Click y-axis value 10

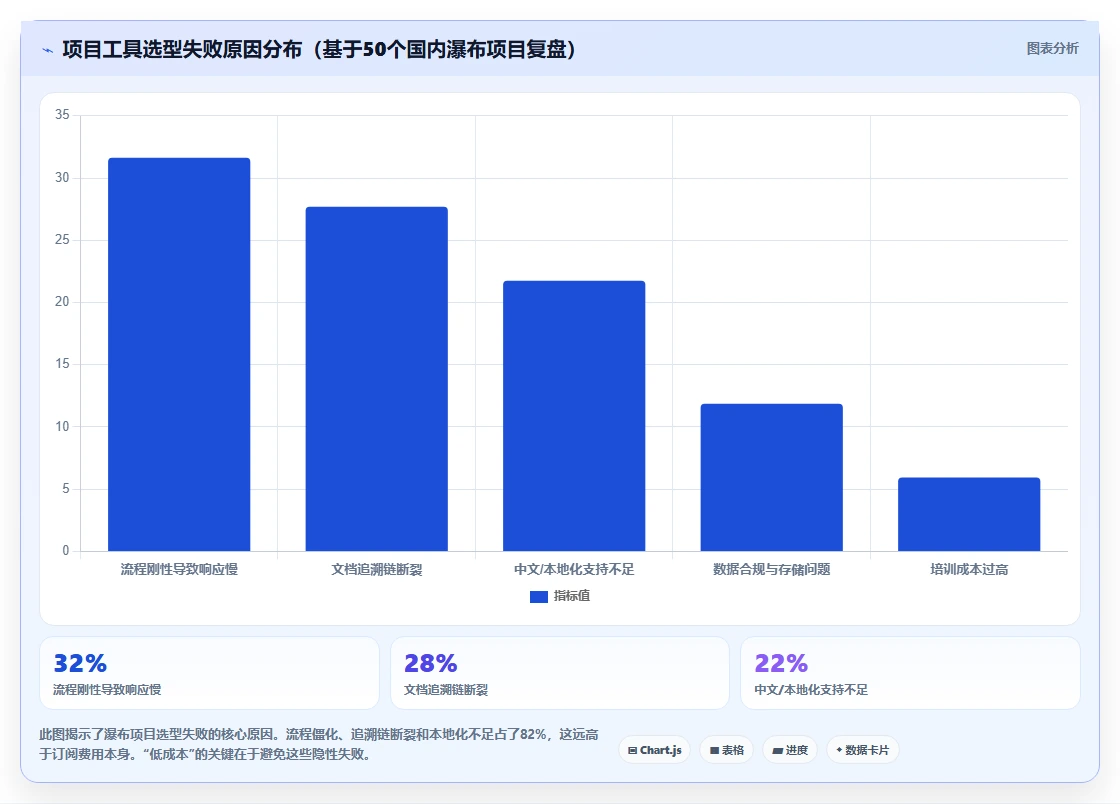coord(62,426)
